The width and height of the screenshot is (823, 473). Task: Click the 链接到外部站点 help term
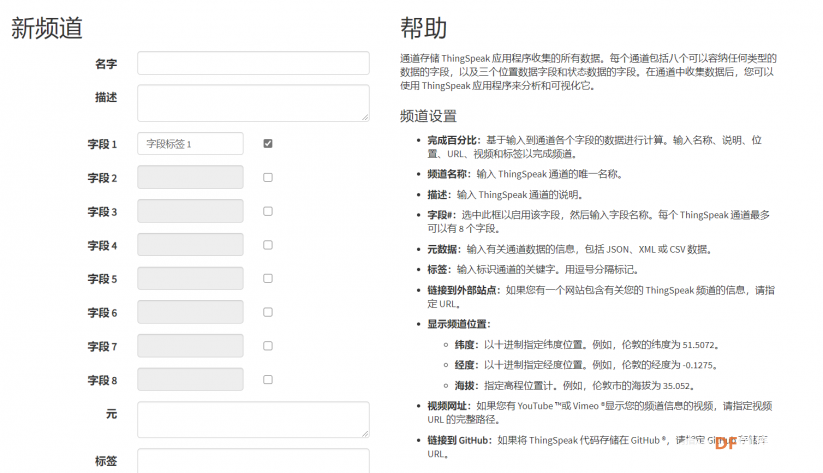pos(462,290)
